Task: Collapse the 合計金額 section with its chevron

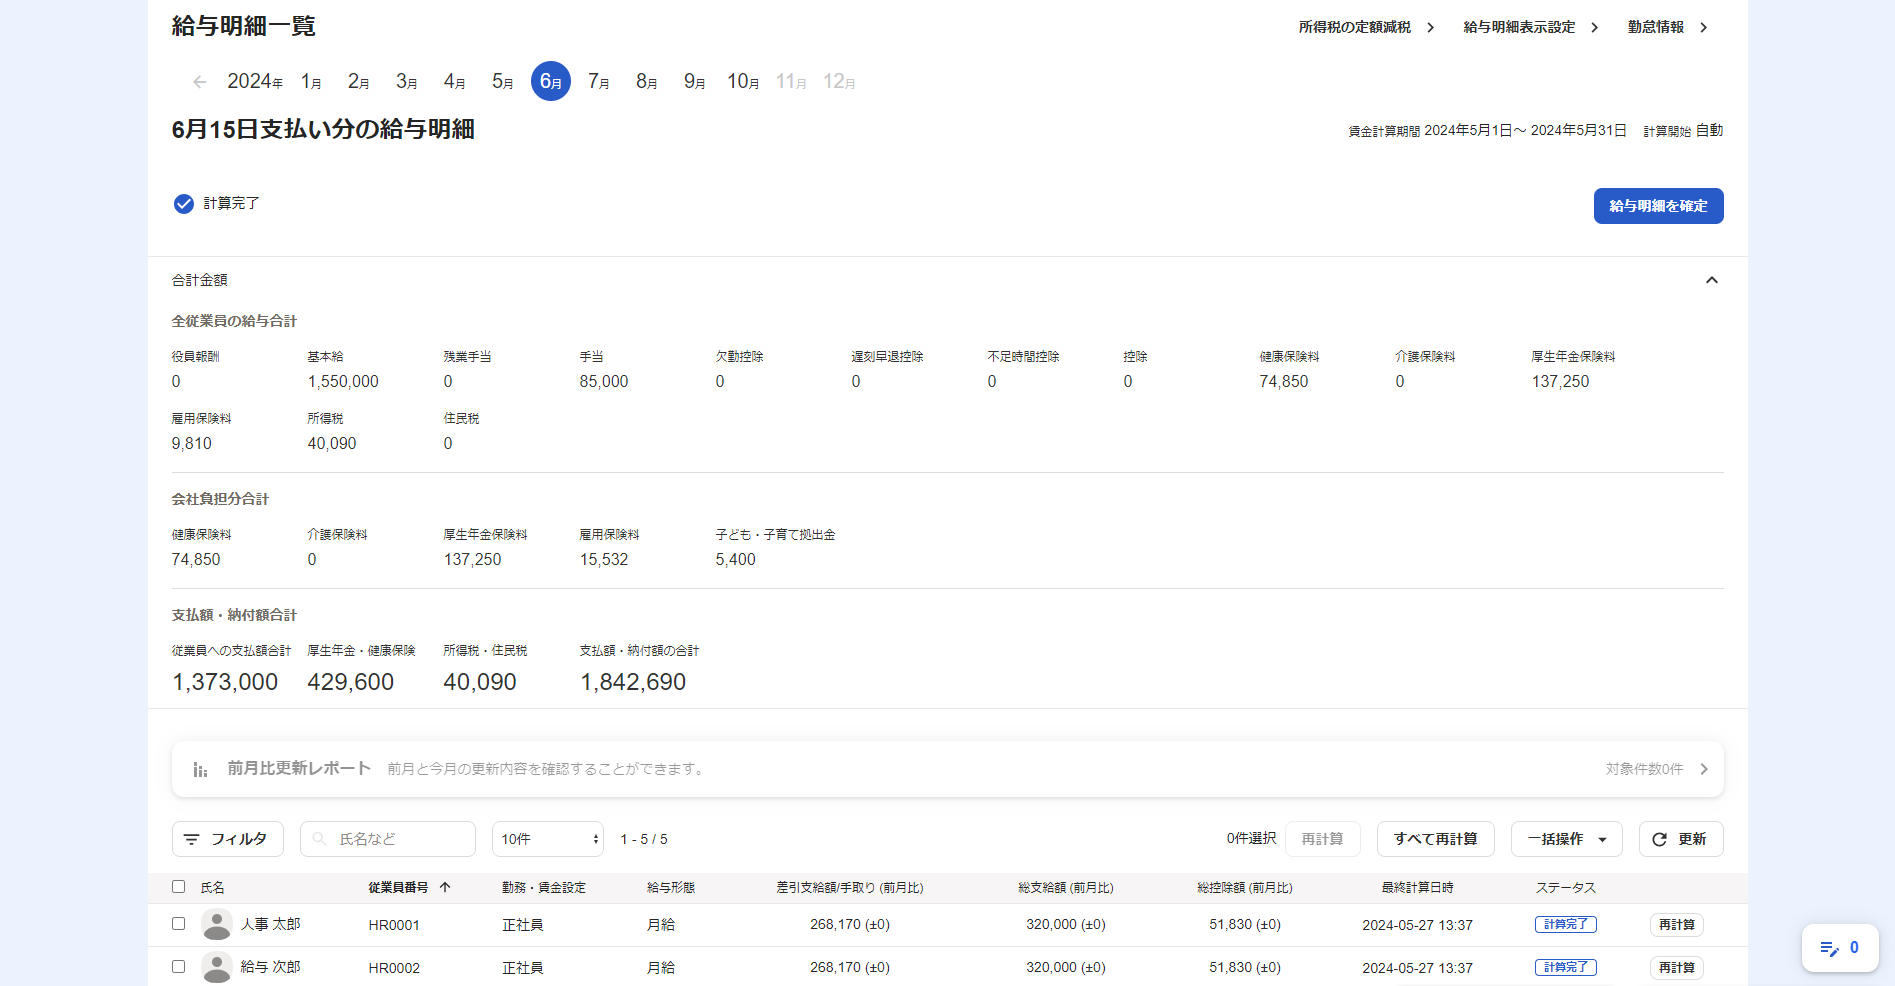Action: tap(1712, 280)
